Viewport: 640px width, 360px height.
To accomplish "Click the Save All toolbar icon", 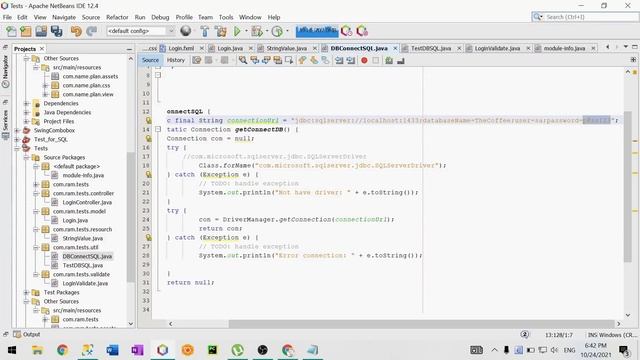I will coord(56,31).
